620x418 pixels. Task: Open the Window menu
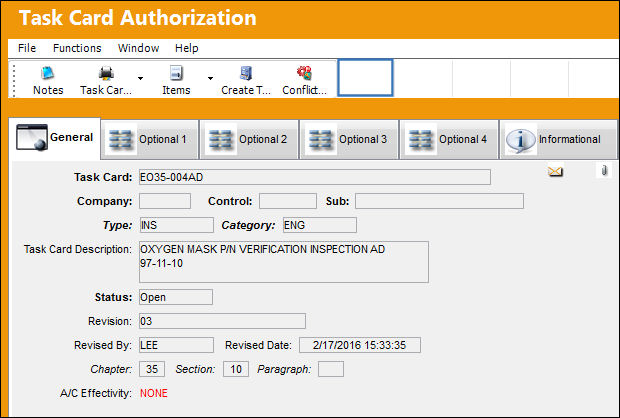pyautogui.click(x=138, y=48)
